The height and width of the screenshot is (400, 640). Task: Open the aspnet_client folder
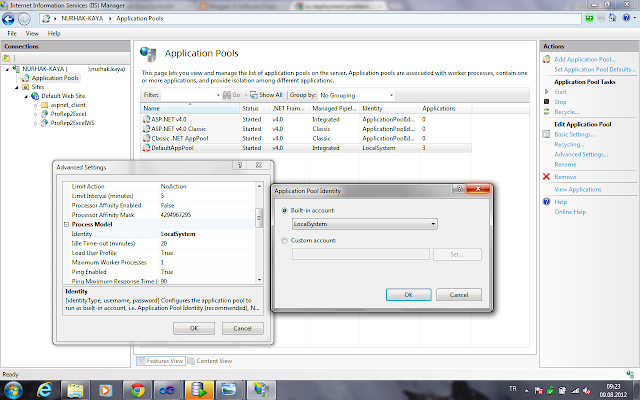coord(68,105)
